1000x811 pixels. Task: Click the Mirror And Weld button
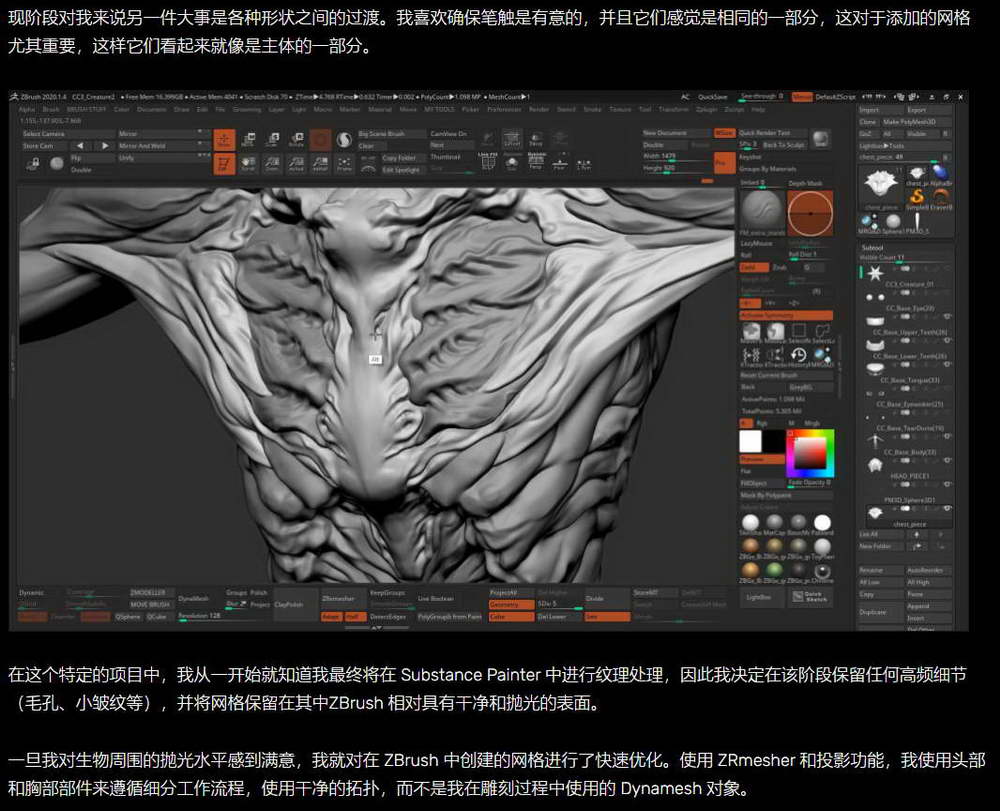pyautogui.click(x=163, y=146)
